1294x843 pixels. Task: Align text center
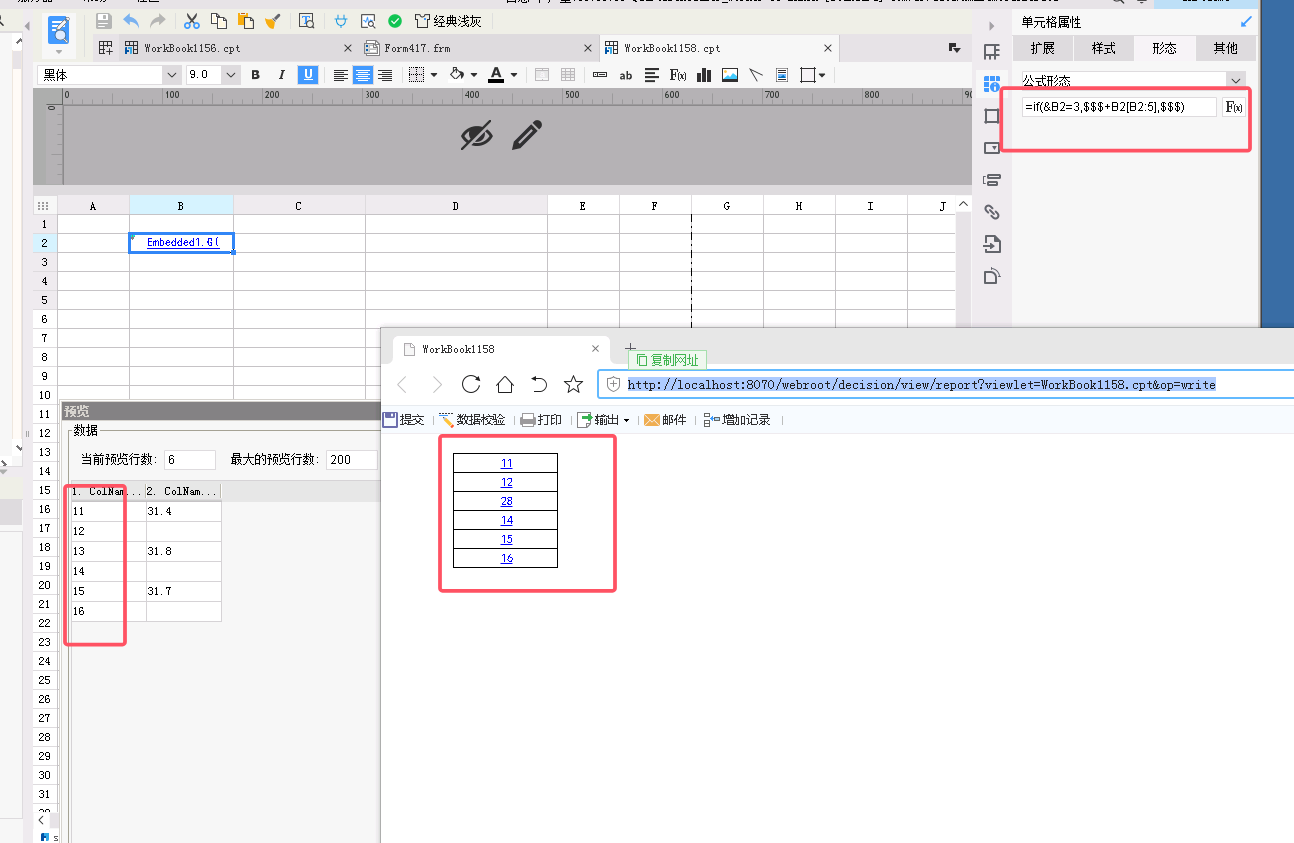point(363,75)
